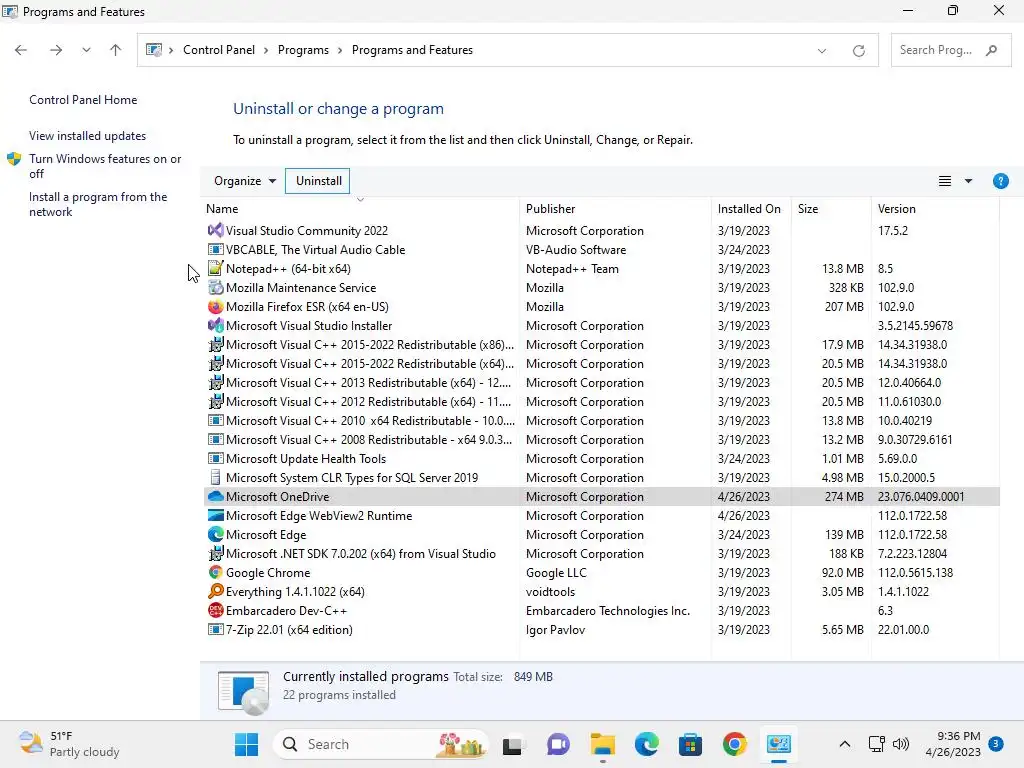Screen dimensions: 1024x768
Task: Open Turn Windows features on or off
Action: click(104, 166)
